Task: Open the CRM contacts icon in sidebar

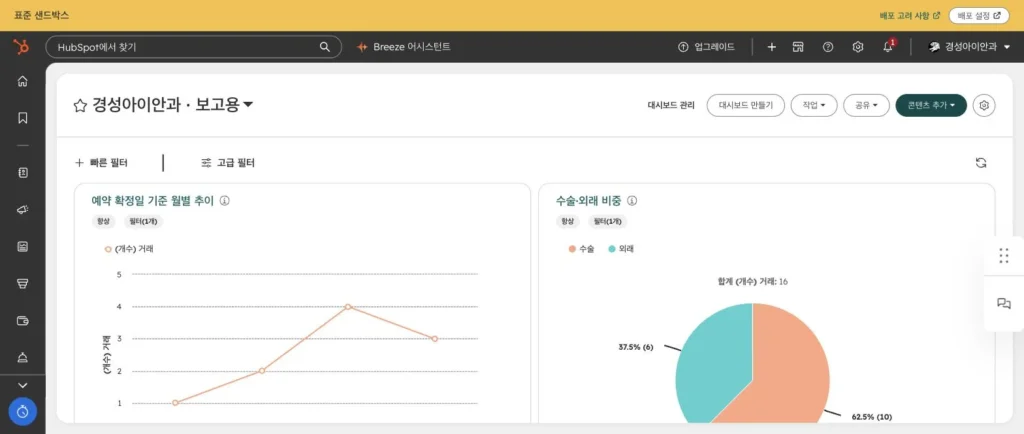Action: click(23, 172)
